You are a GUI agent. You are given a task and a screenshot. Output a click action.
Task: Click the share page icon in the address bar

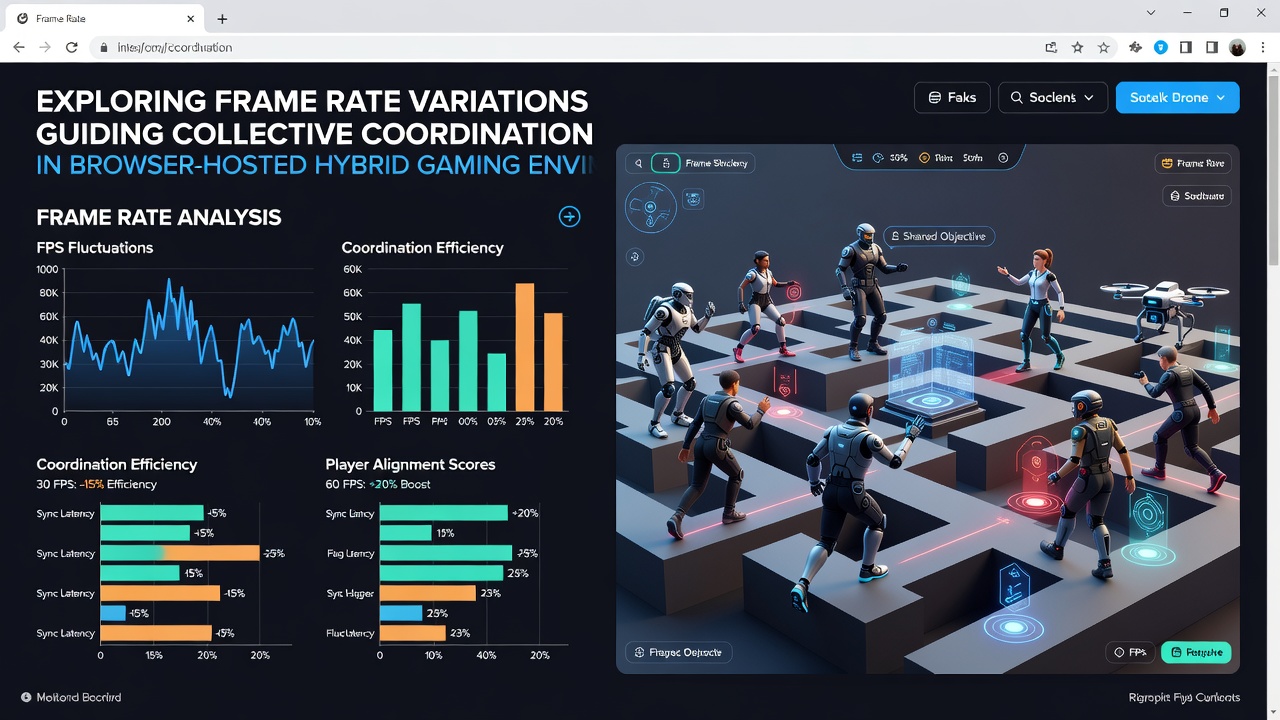[1051, 47]
